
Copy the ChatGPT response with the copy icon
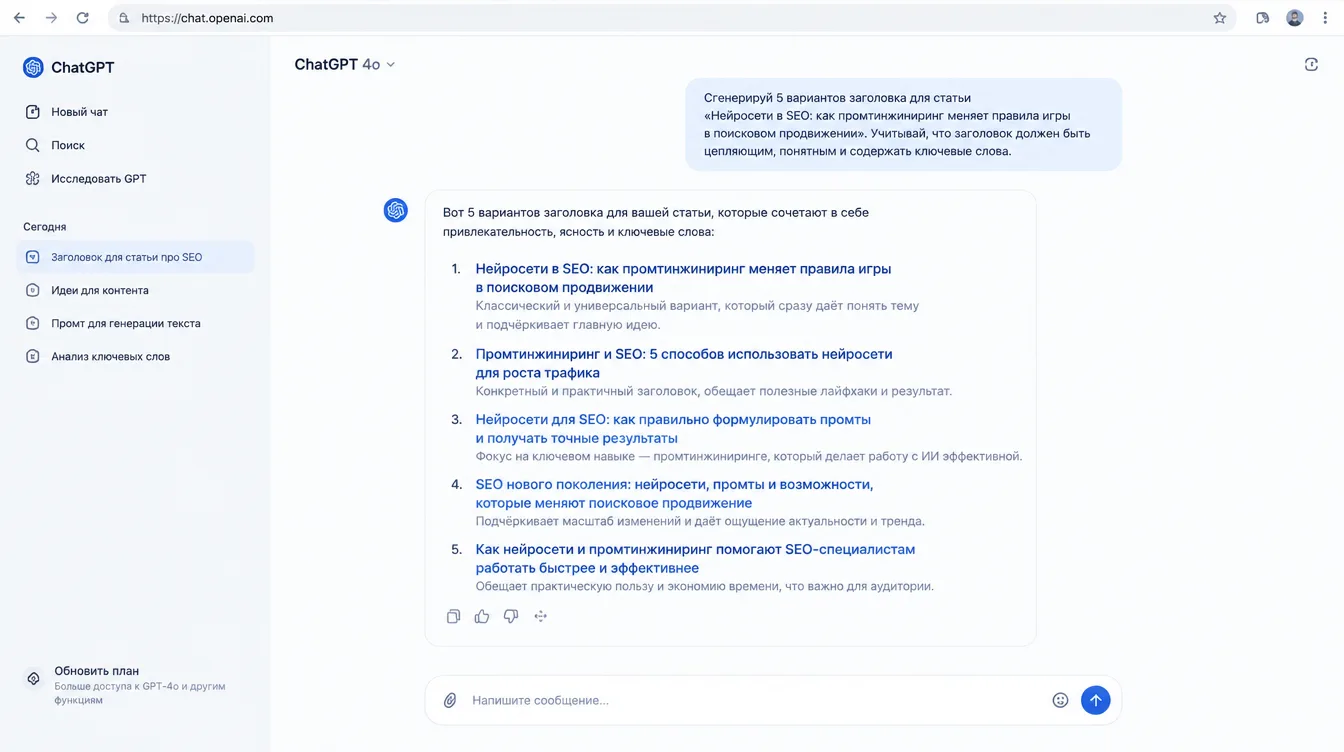click(x=453, y=616)
